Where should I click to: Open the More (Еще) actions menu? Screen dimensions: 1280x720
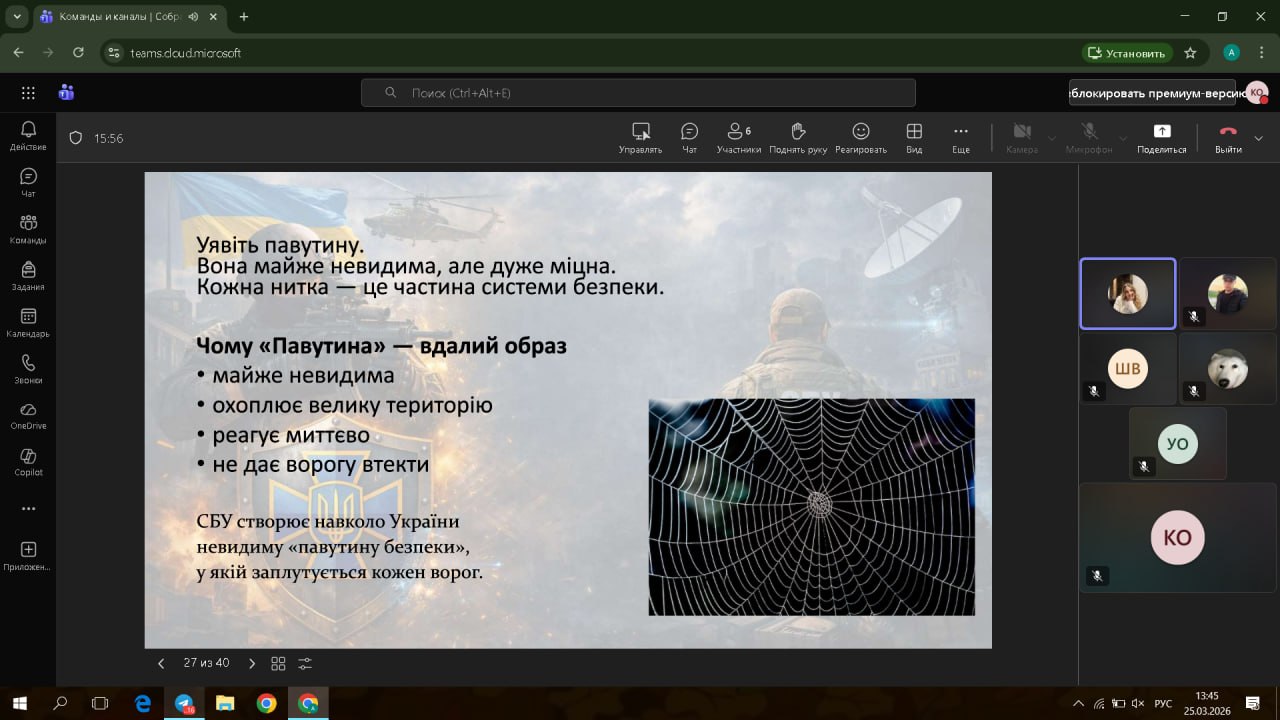[x=960, y=137]
